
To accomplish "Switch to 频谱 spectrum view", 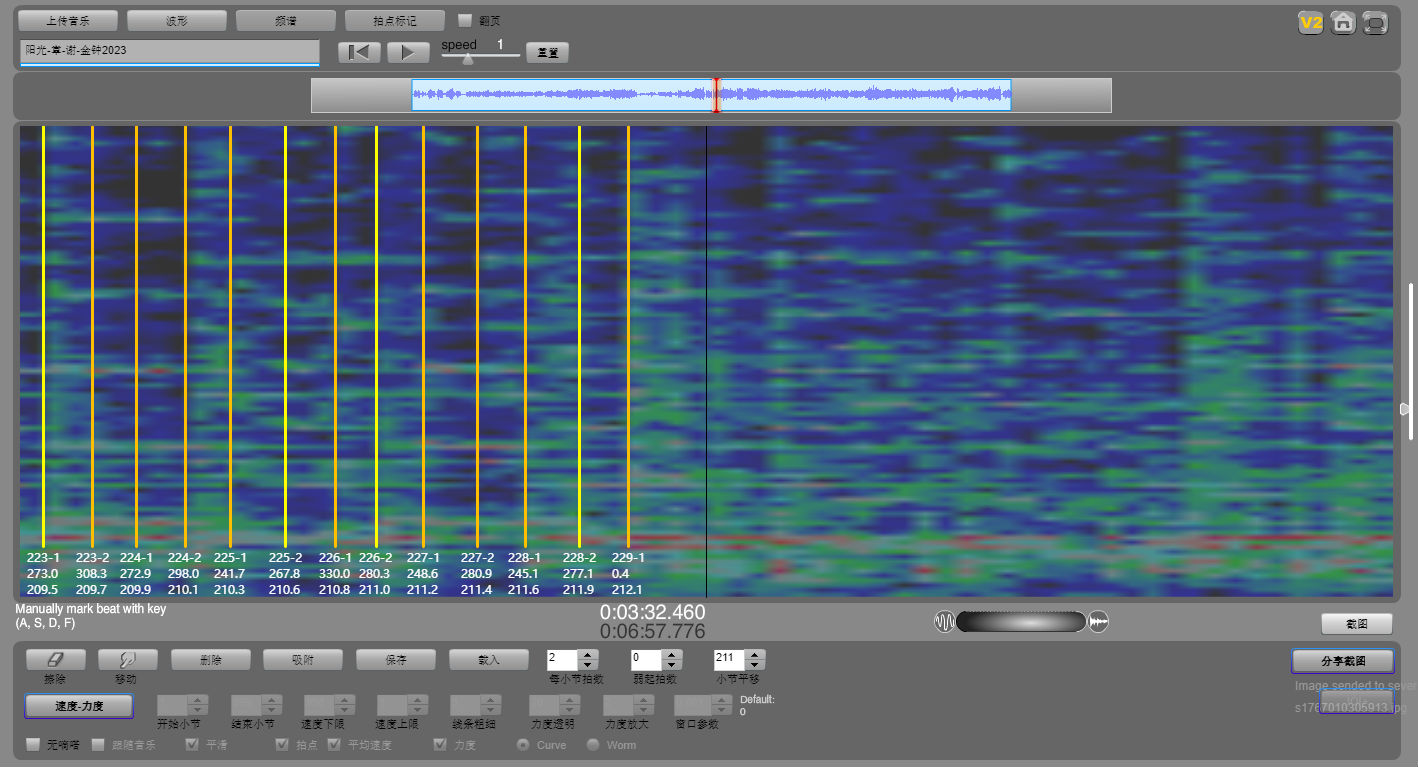I will click(286, 21).
